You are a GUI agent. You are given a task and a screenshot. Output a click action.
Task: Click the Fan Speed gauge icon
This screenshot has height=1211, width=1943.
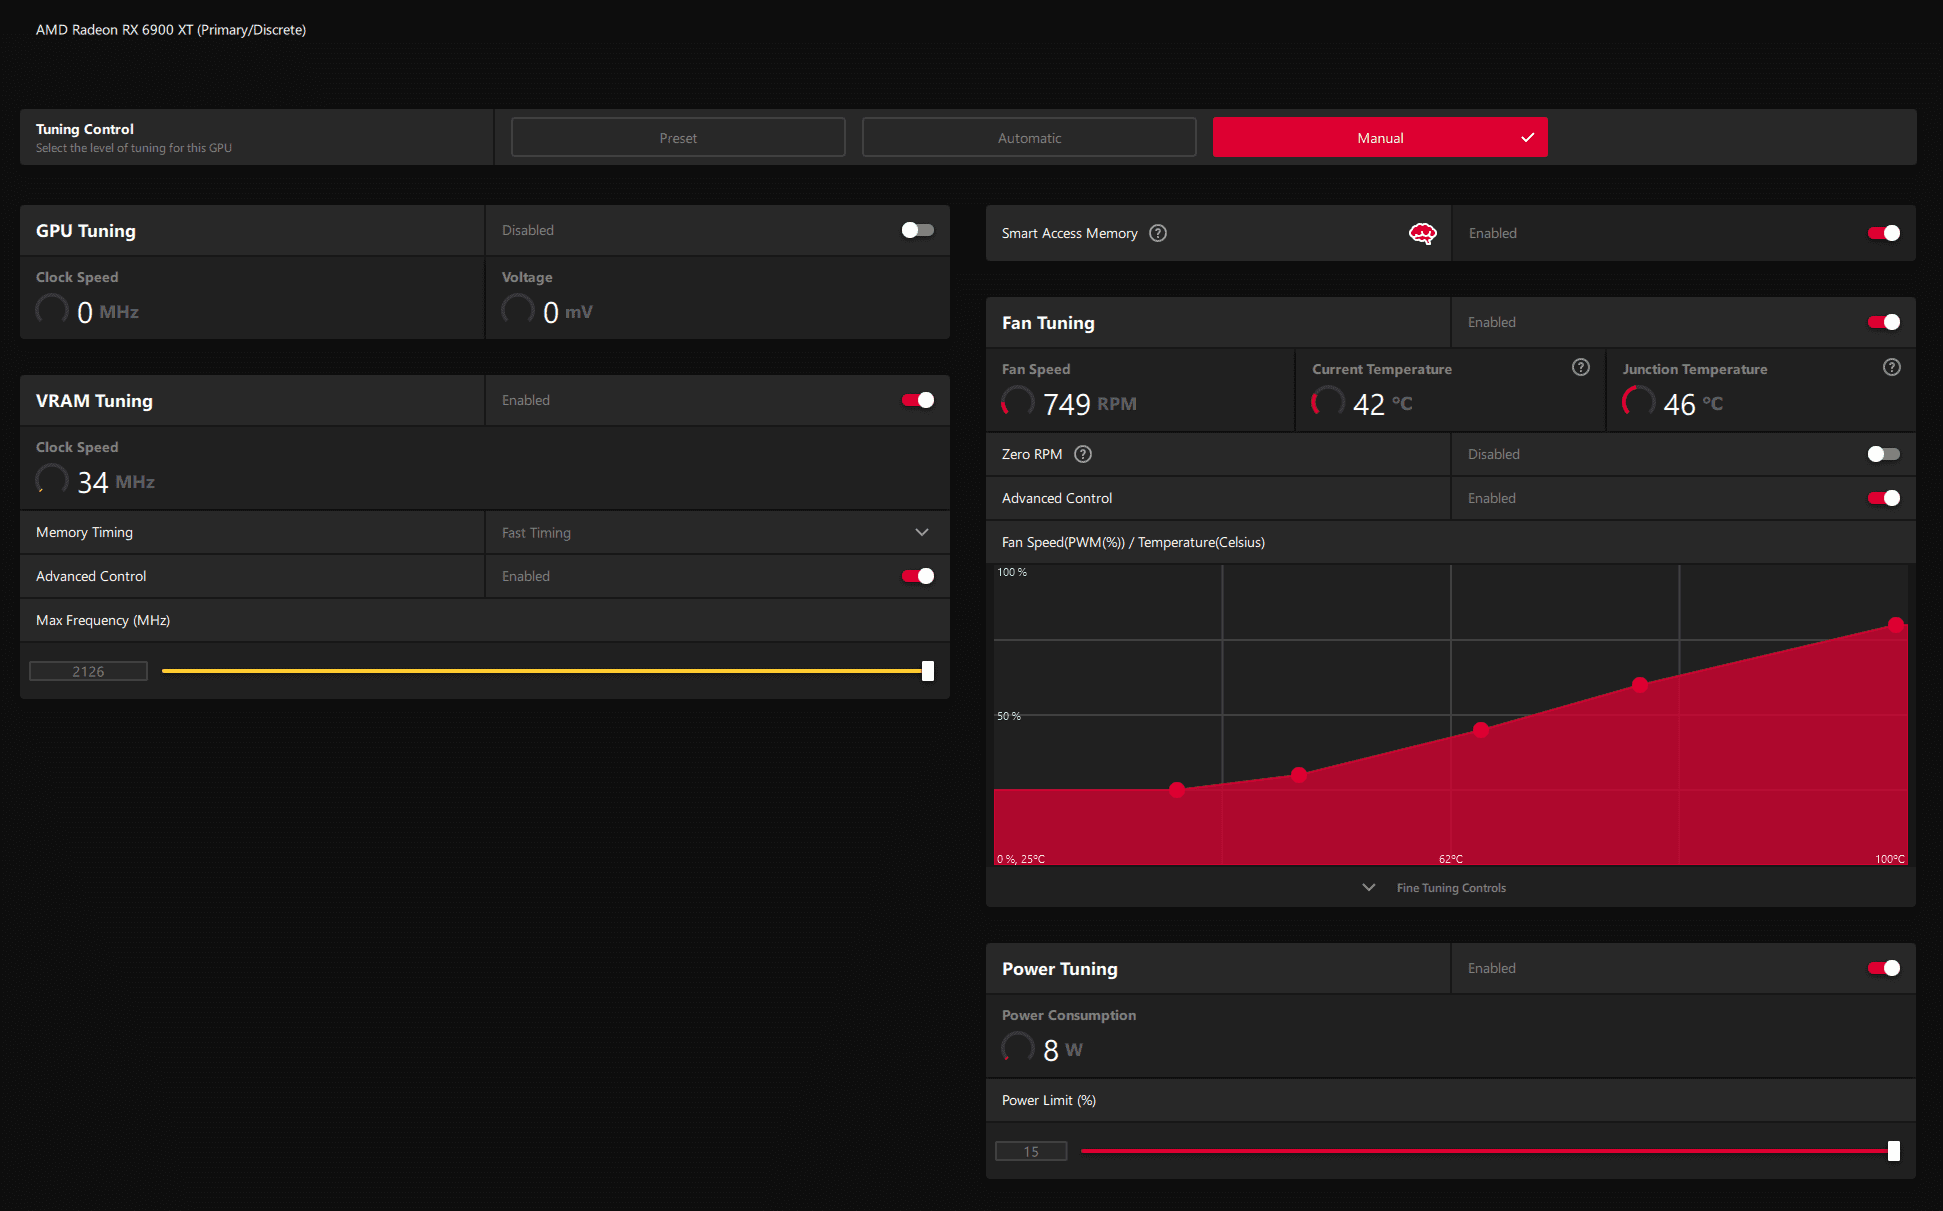[x=1018, y=402]
